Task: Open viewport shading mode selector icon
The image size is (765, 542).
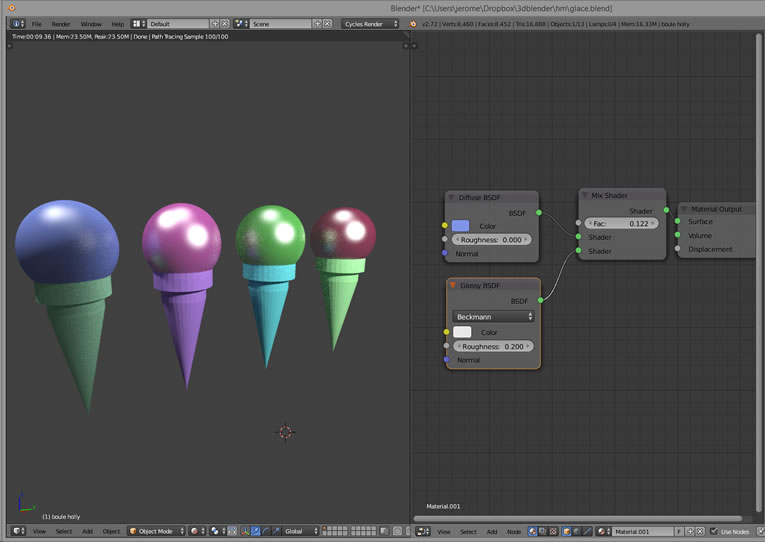Action: click(x=196, y=531)
